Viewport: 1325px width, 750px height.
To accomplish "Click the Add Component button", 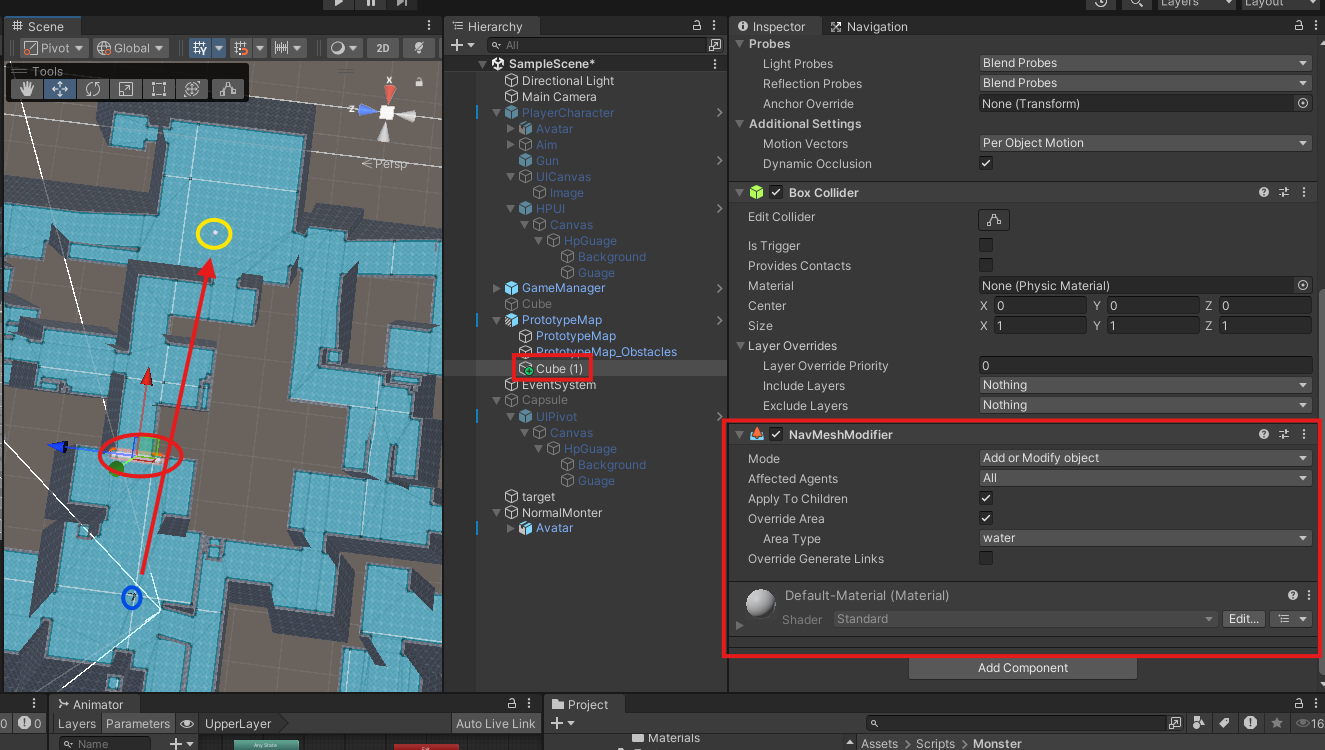I will tap(1023, 668).
